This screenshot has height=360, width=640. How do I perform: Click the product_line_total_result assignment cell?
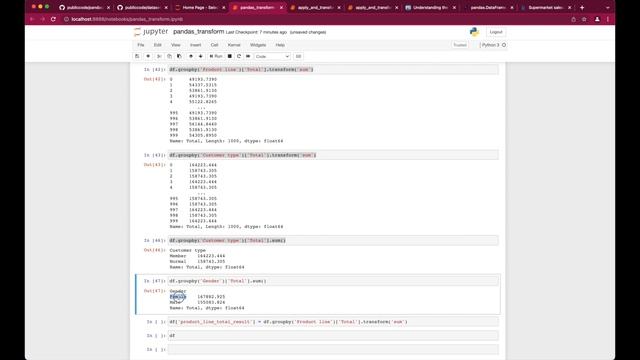[x=333, y=322]
